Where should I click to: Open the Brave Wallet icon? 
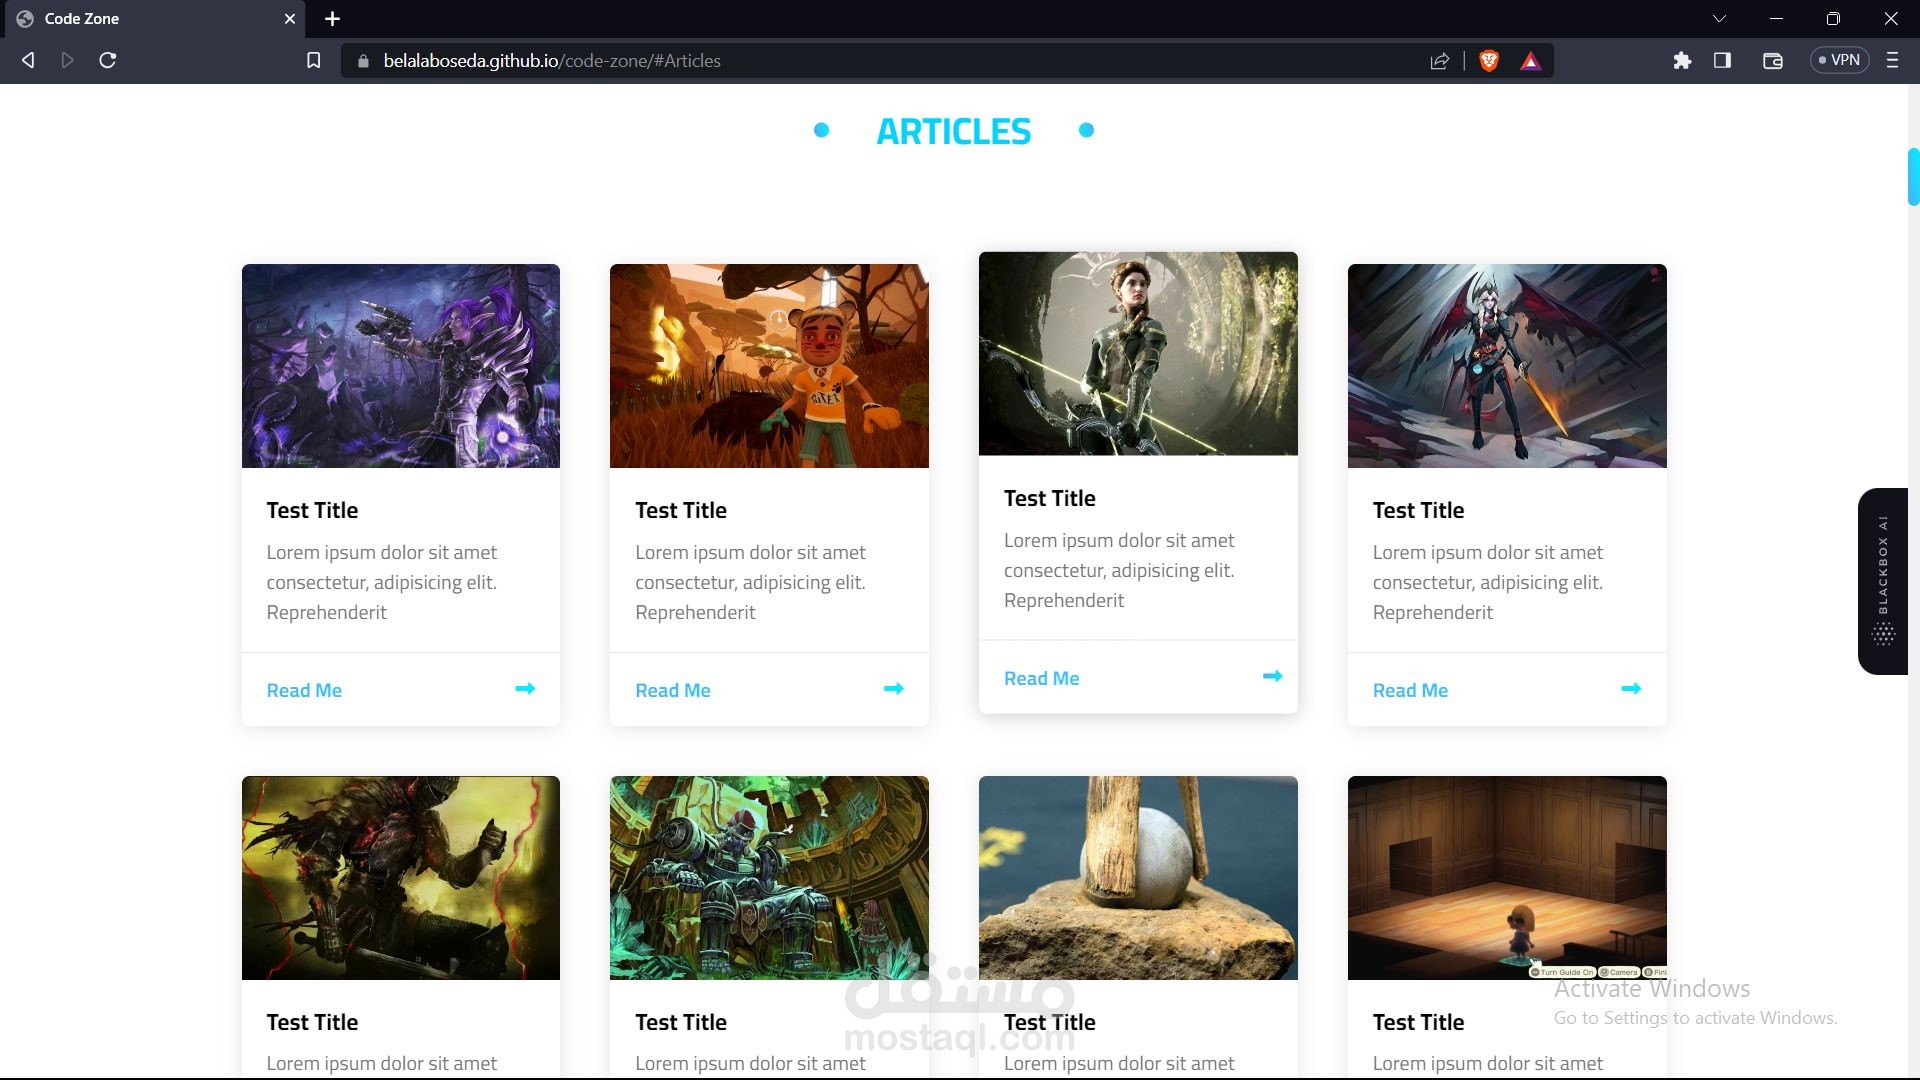pos(1773,61)
